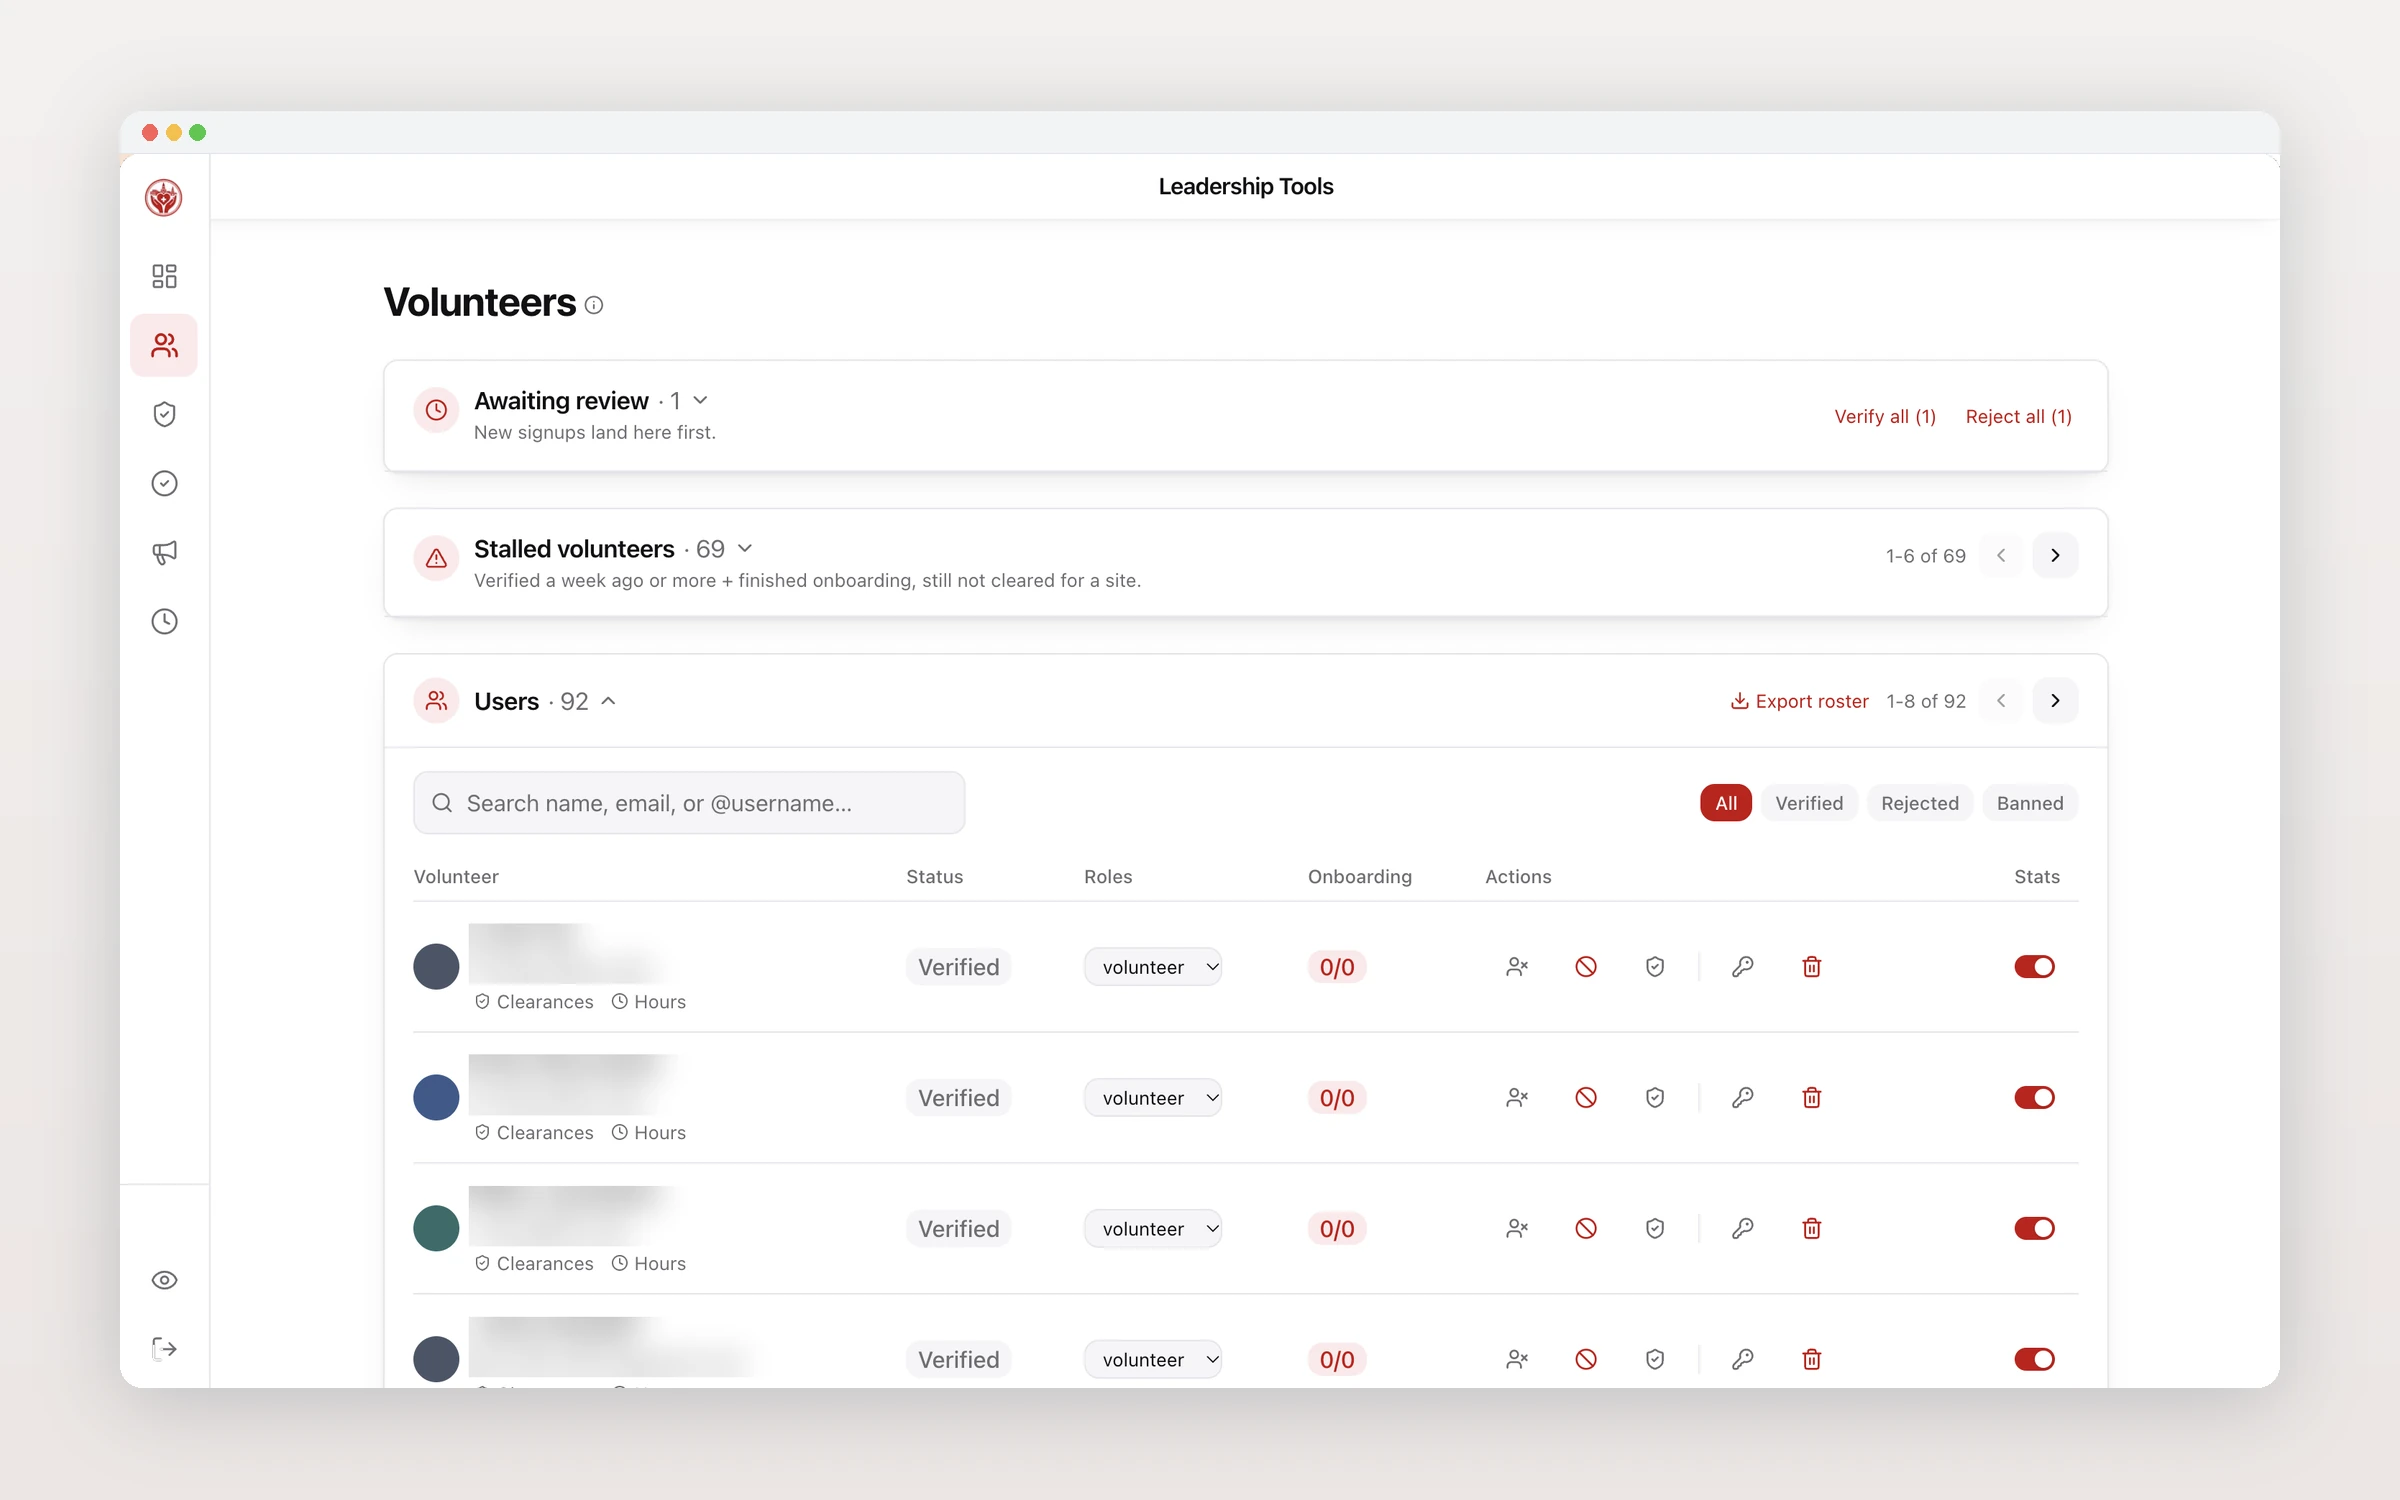The height and width of the screenshot is (1500, 2400).
Task: Select the Volunteers people icon in sidebar
Action: point(164,345)
